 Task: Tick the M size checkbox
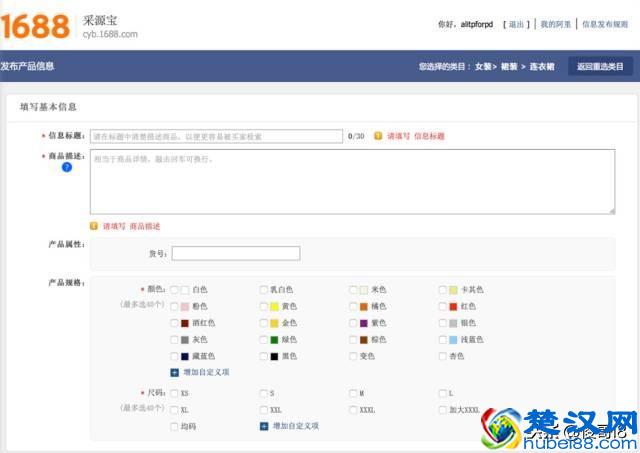tap(353, 393)
